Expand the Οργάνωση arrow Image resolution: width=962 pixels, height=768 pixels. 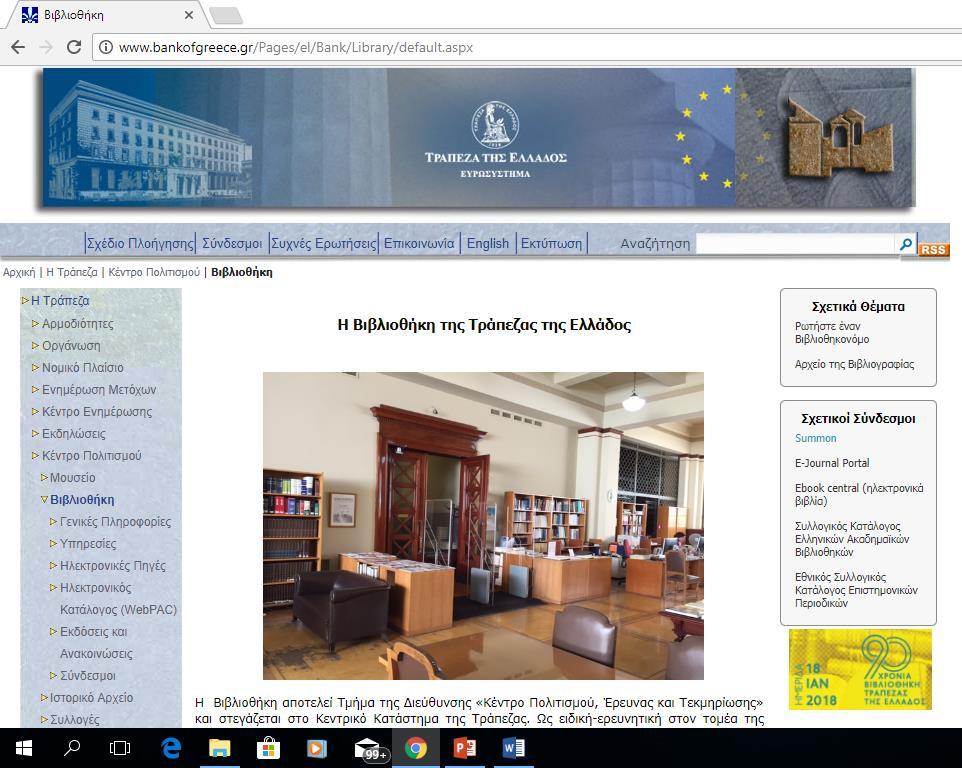point(36,345)
